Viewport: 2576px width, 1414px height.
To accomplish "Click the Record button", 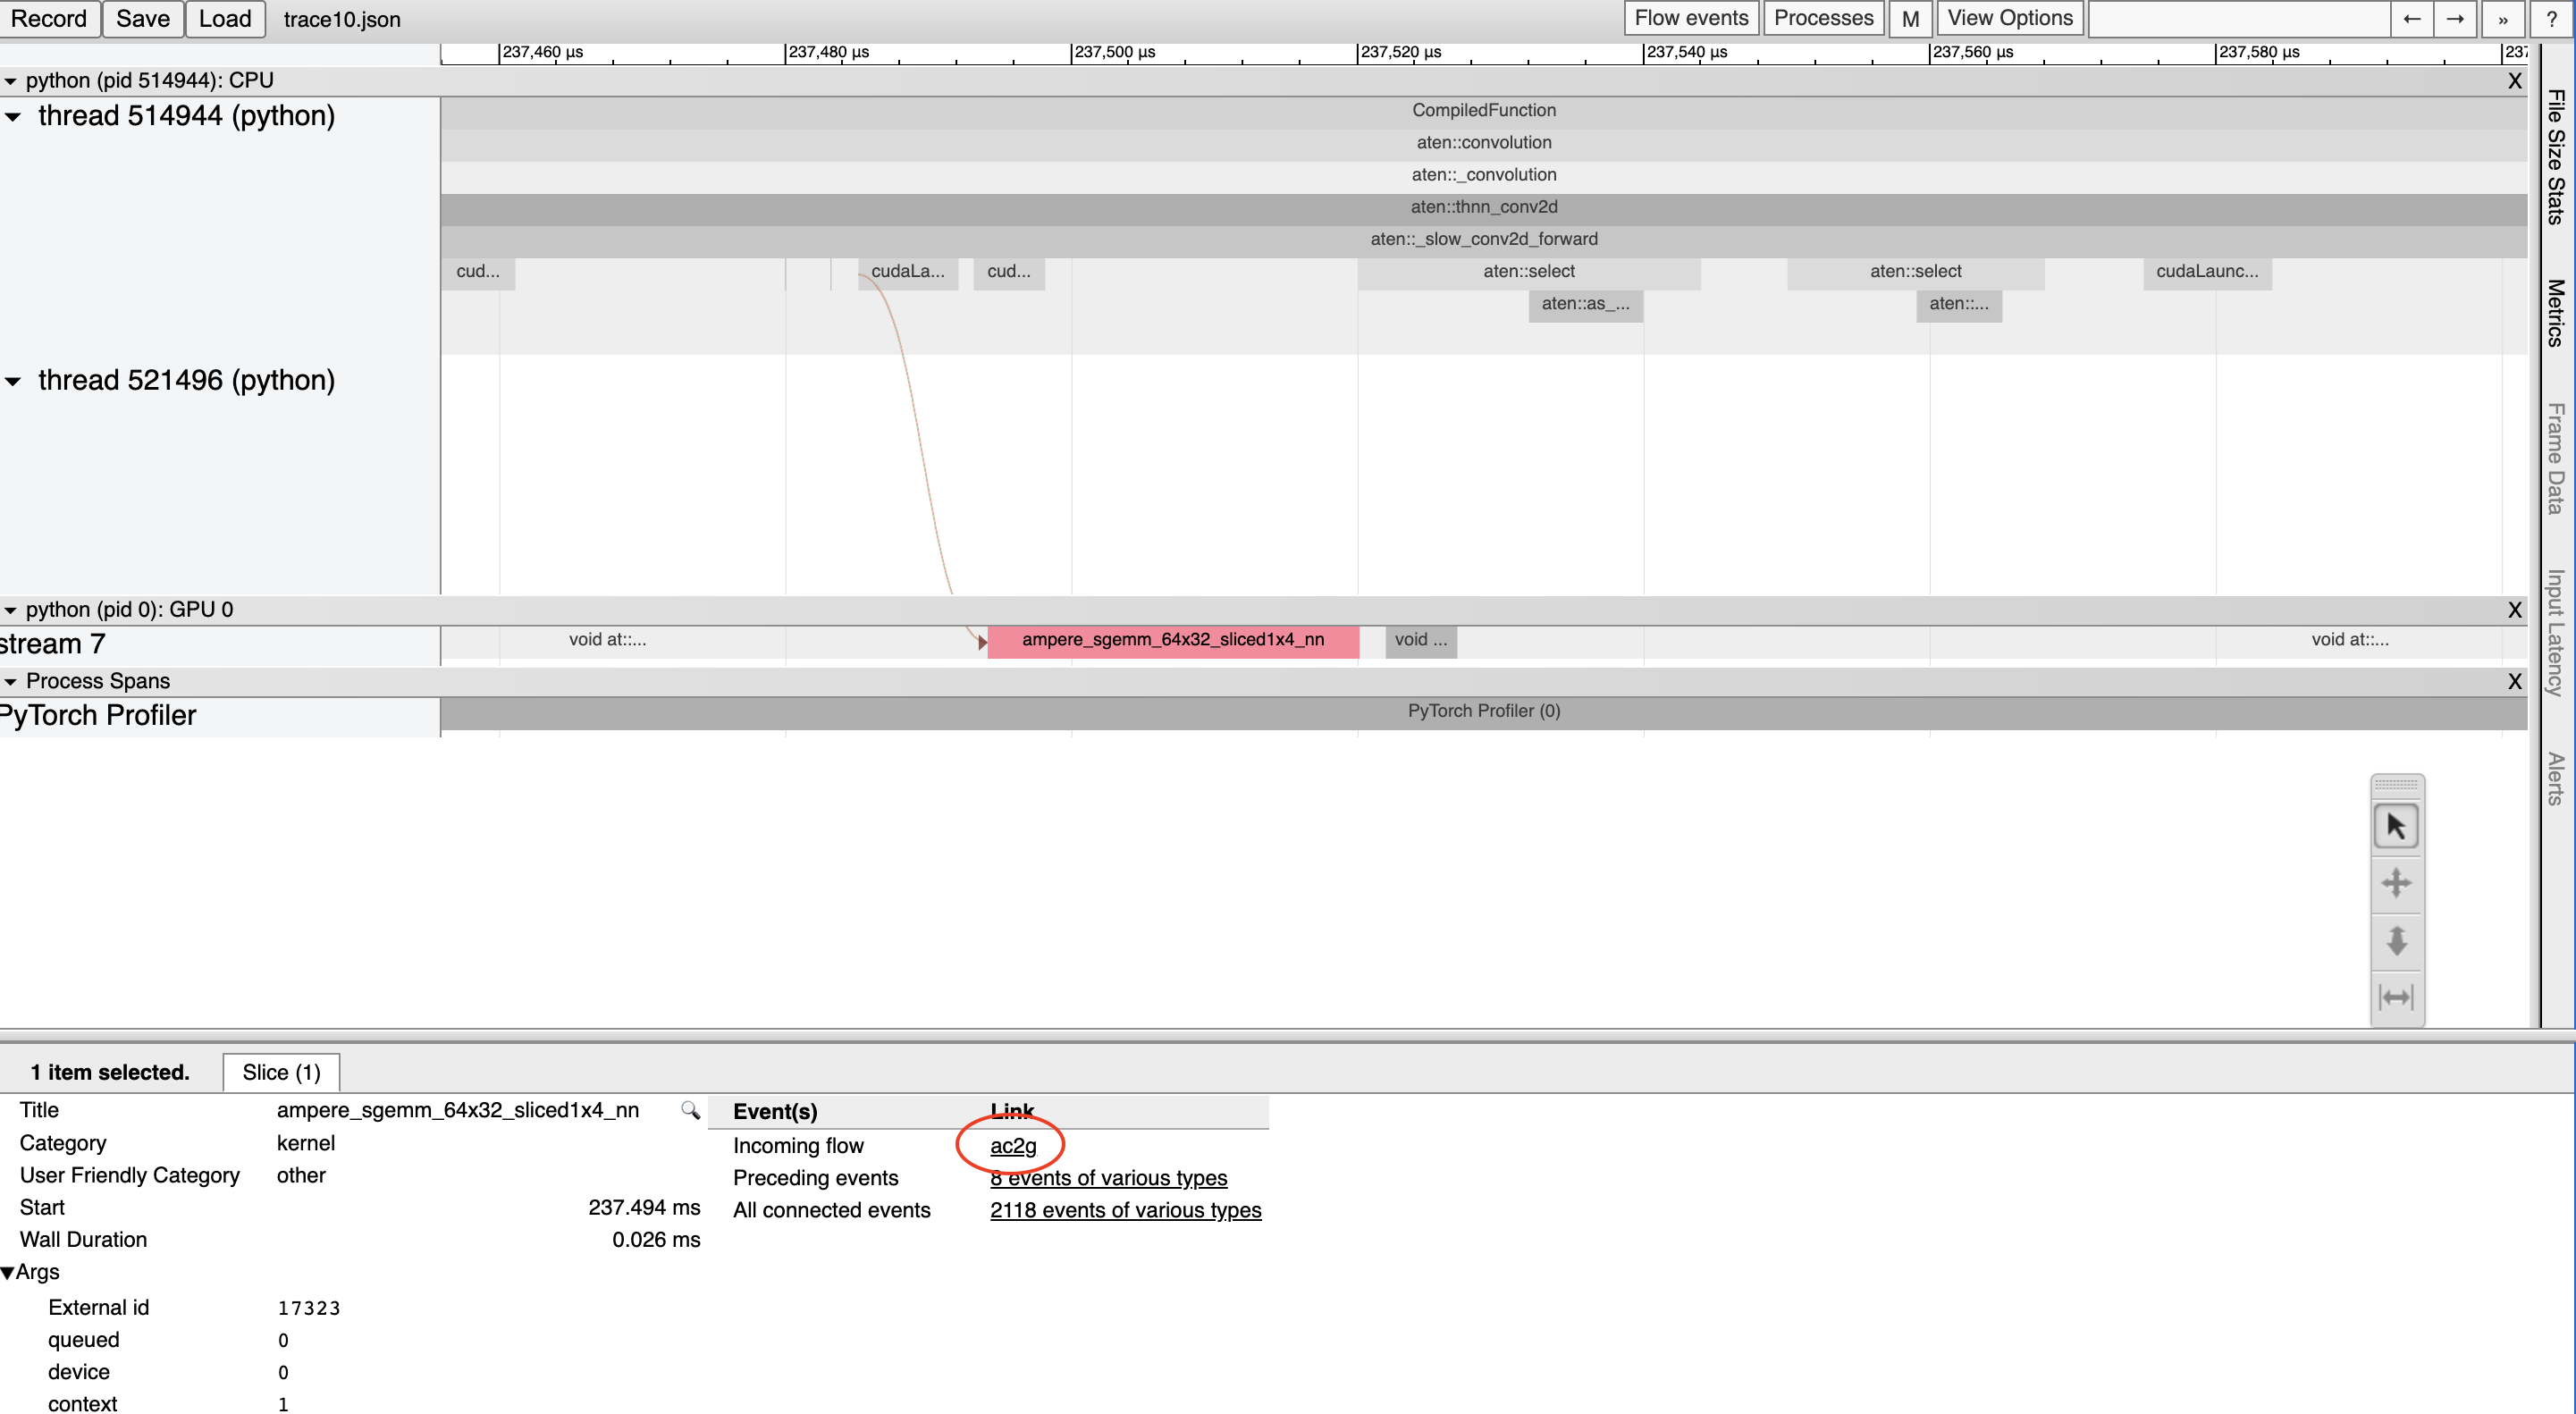I will [50, 18].
